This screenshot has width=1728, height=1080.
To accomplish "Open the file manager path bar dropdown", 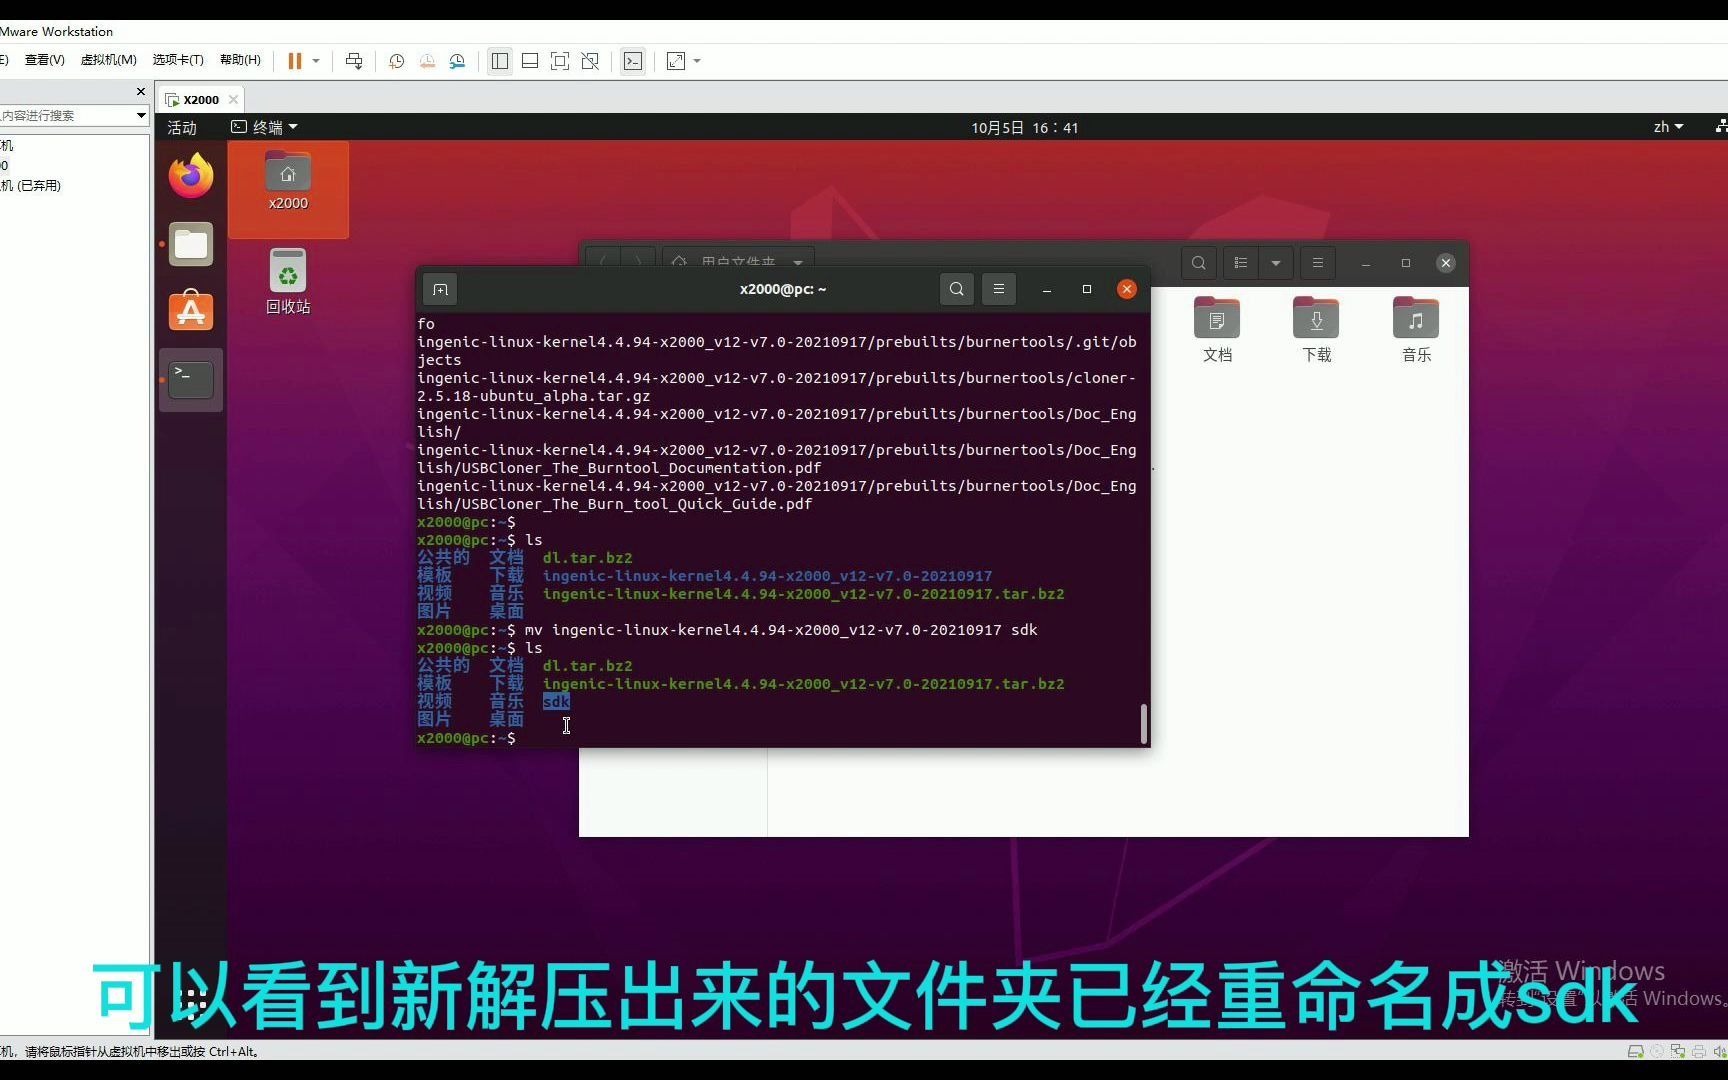I will click(798, 263).
